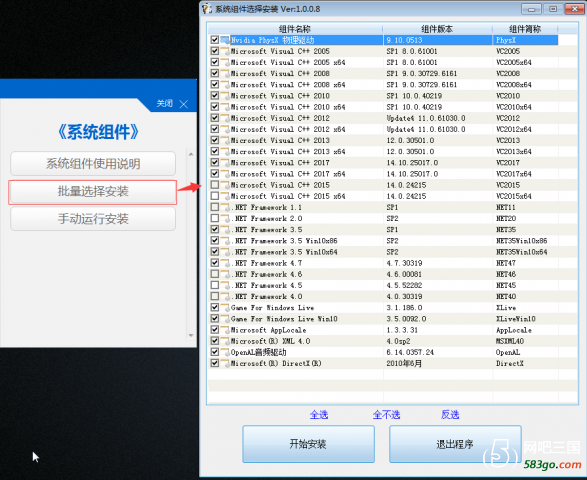Click the 批量选择安装 button
Image resolution: width=587 pixels, height=480 pixels.
point(93,192)
